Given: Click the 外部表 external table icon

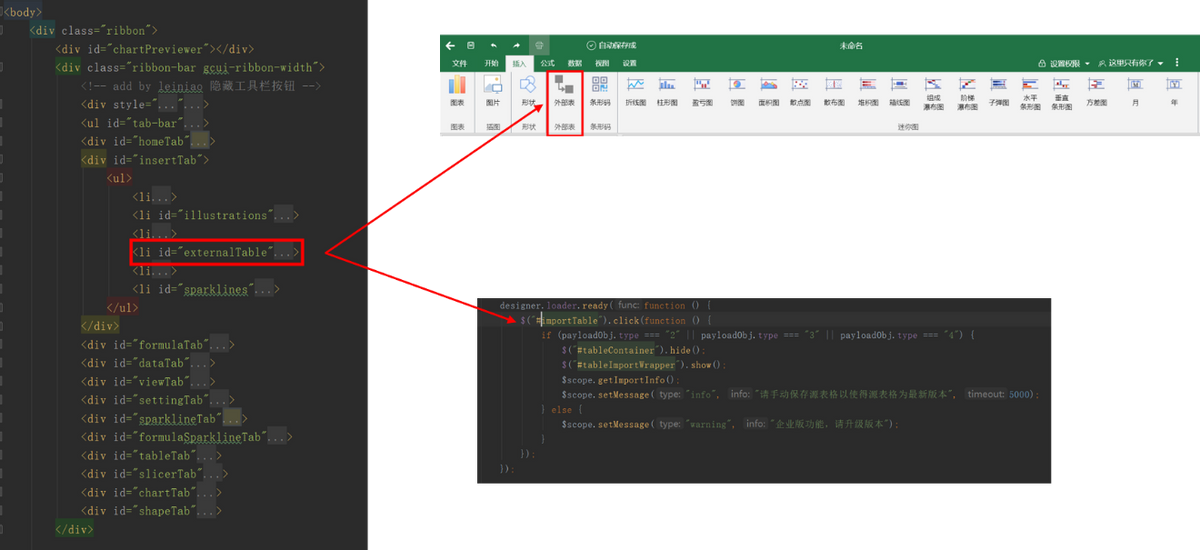Looking at the screenshot, I should [564, 85].
